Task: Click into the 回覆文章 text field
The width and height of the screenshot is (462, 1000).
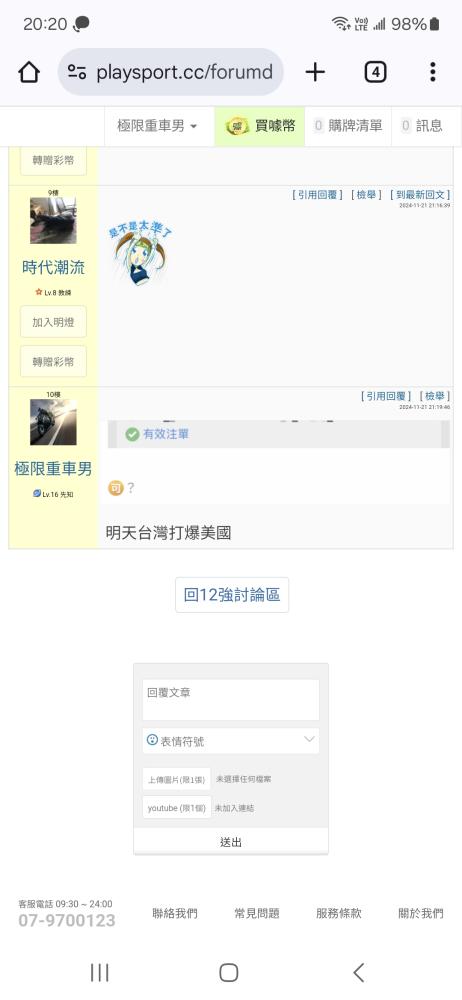Action: (231, 700)
